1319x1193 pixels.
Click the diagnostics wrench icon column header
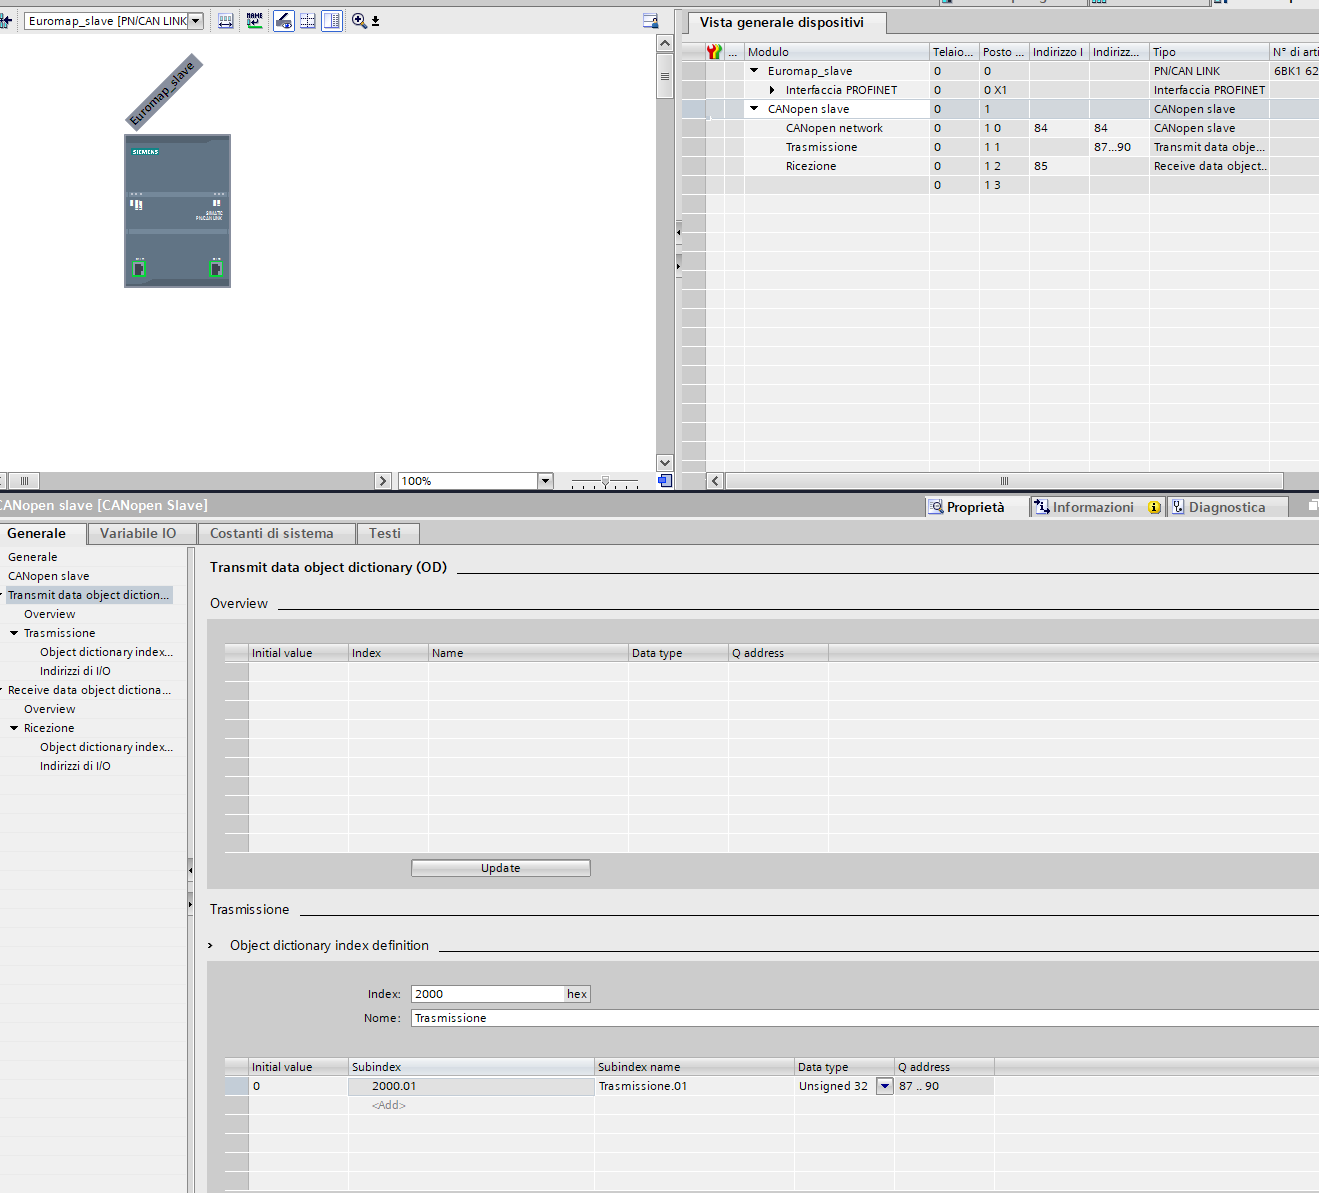(x=714, y=52)
